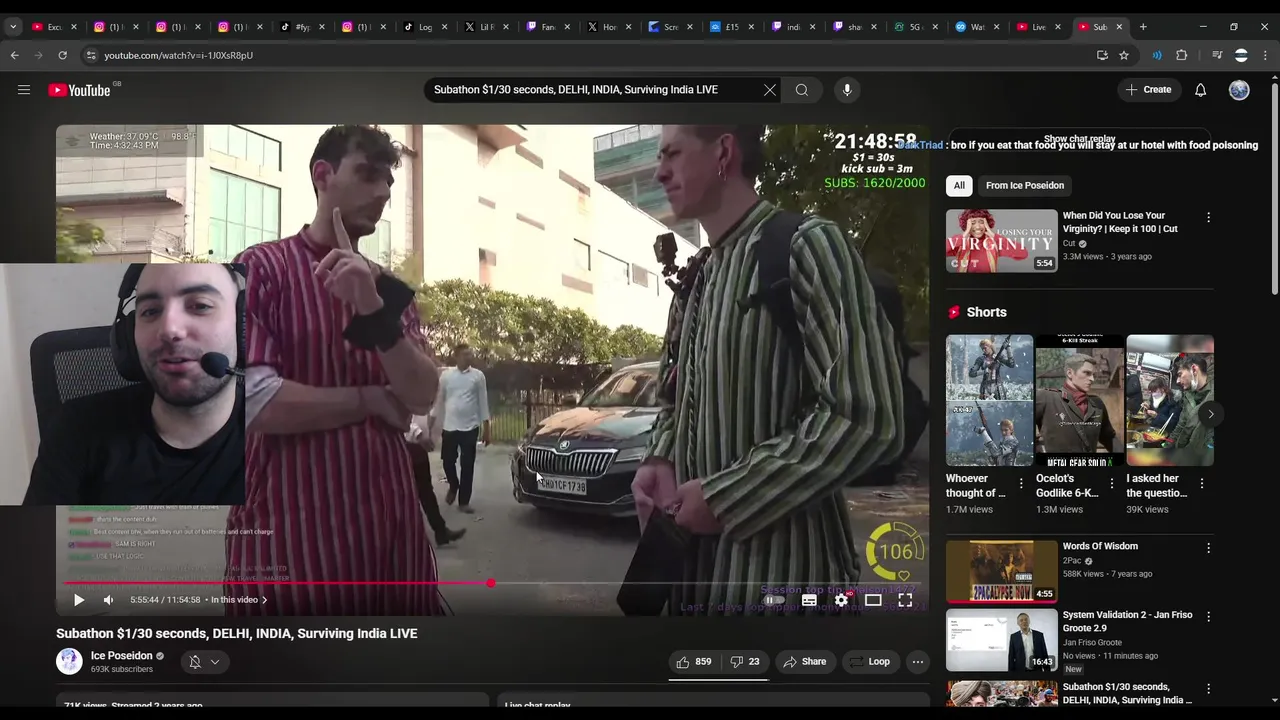This screenshot has width=1280, height=720.
Task: Install app icon in address bar
Action: [x=1102, y=55]
